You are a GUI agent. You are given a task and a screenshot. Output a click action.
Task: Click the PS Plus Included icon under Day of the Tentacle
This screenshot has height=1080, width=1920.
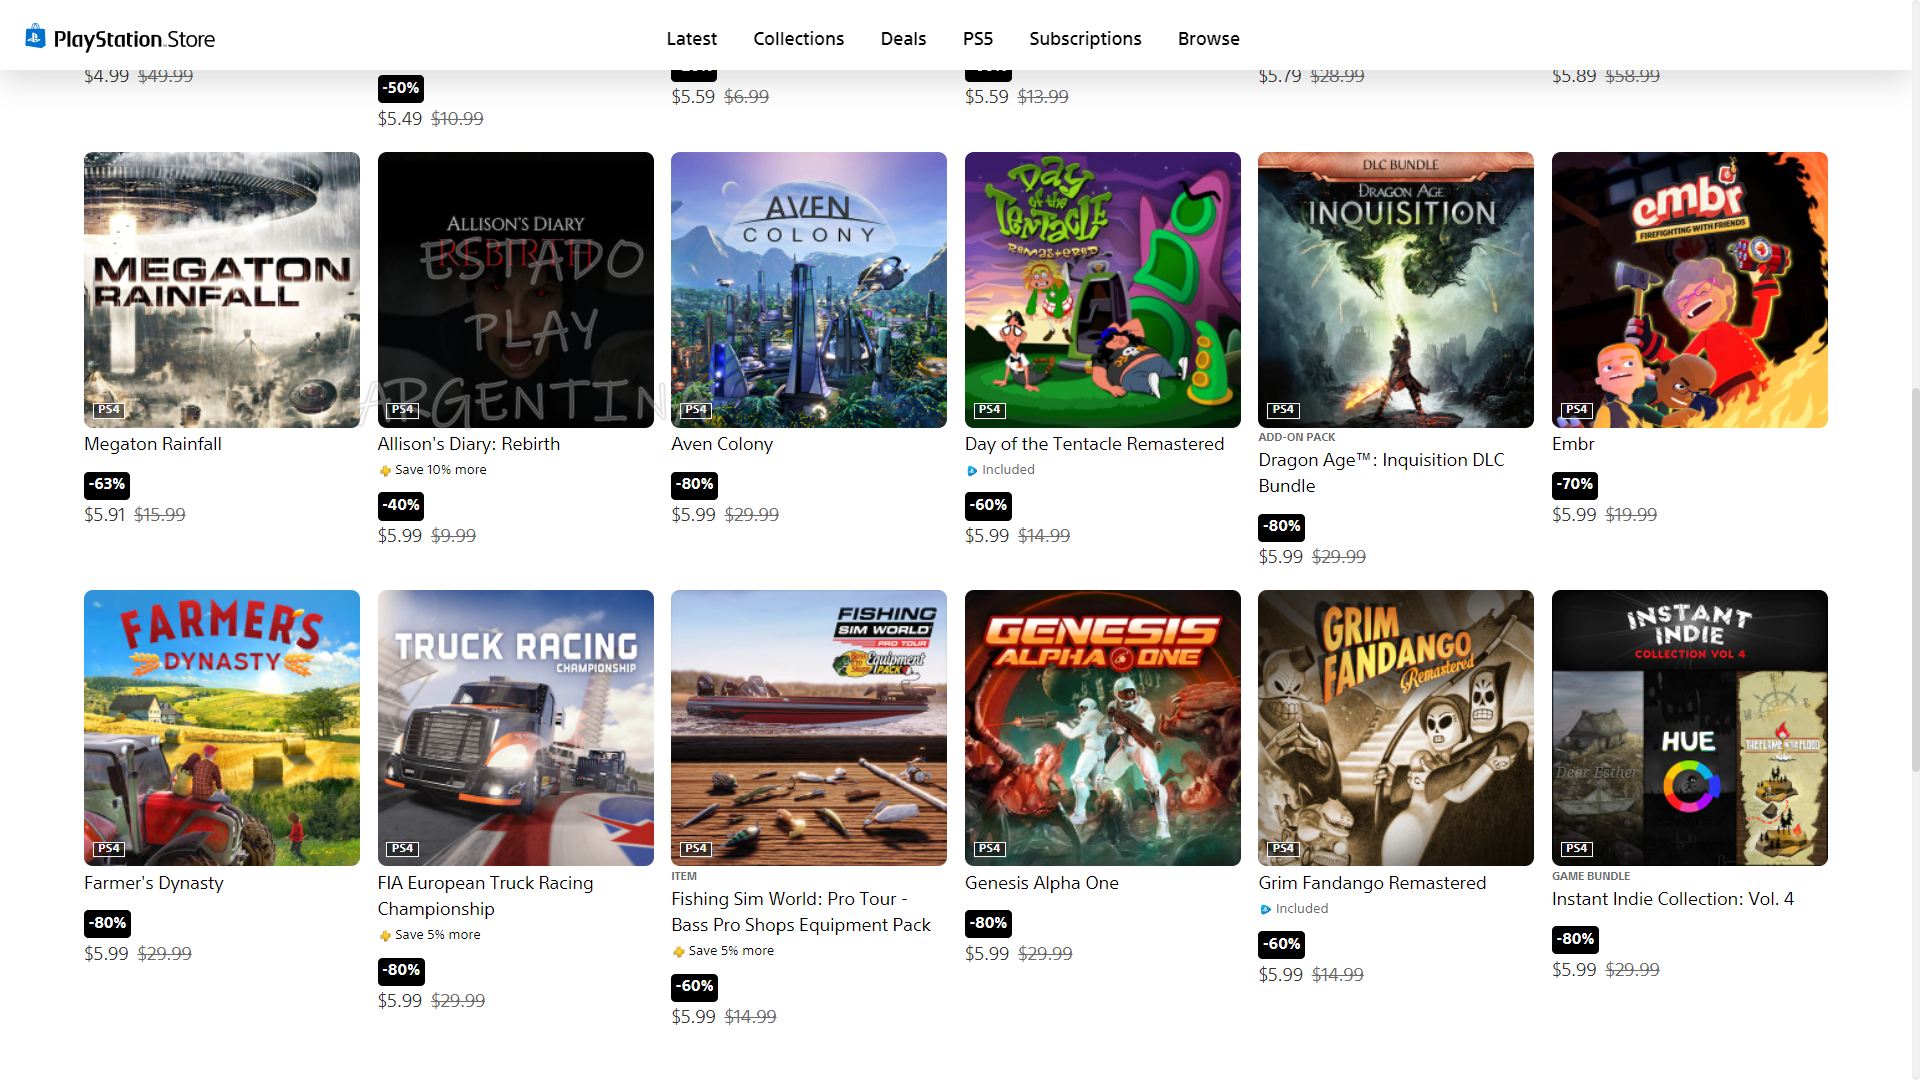pos(972,471)
